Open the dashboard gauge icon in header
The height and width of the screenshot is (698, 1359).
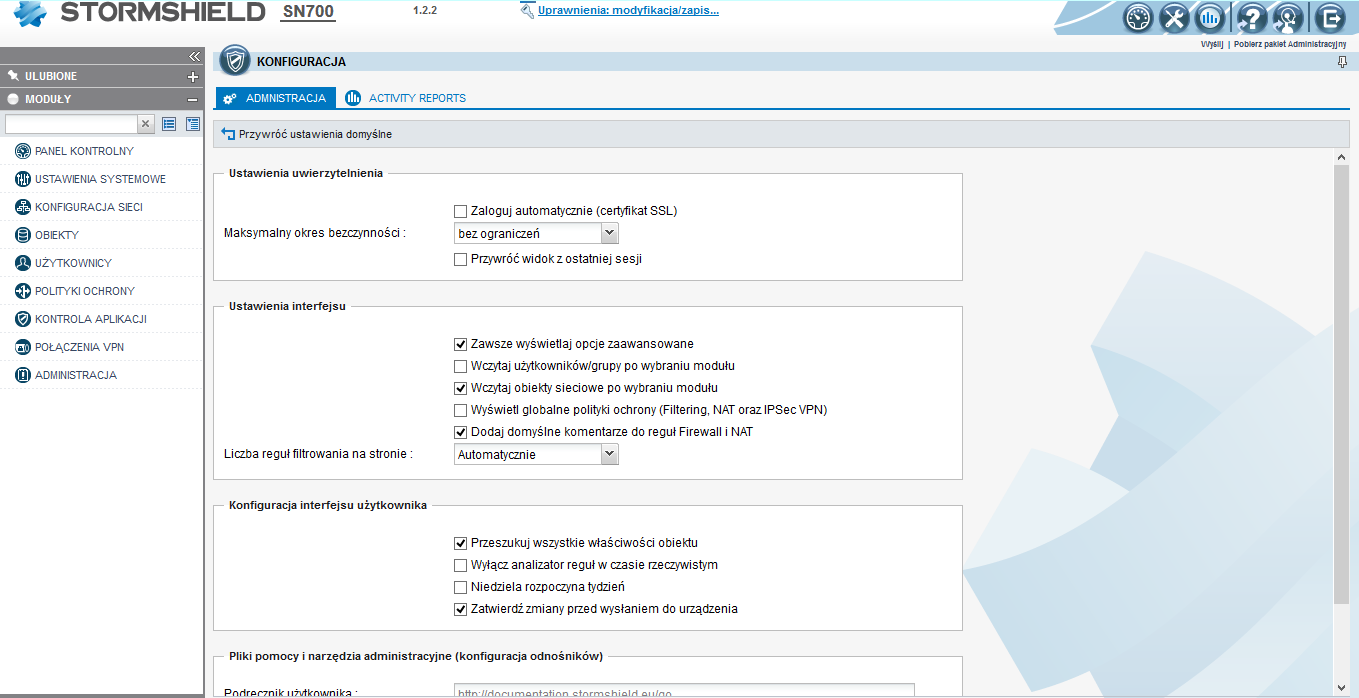click(1137, 18)
